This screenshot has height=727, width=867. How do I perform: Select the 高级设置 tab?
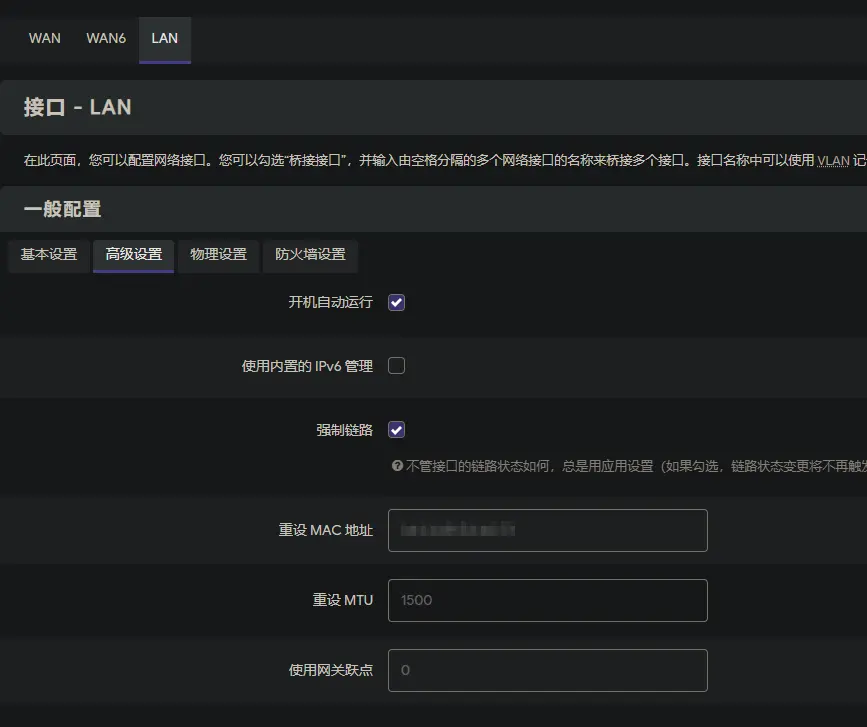point(134,255)
